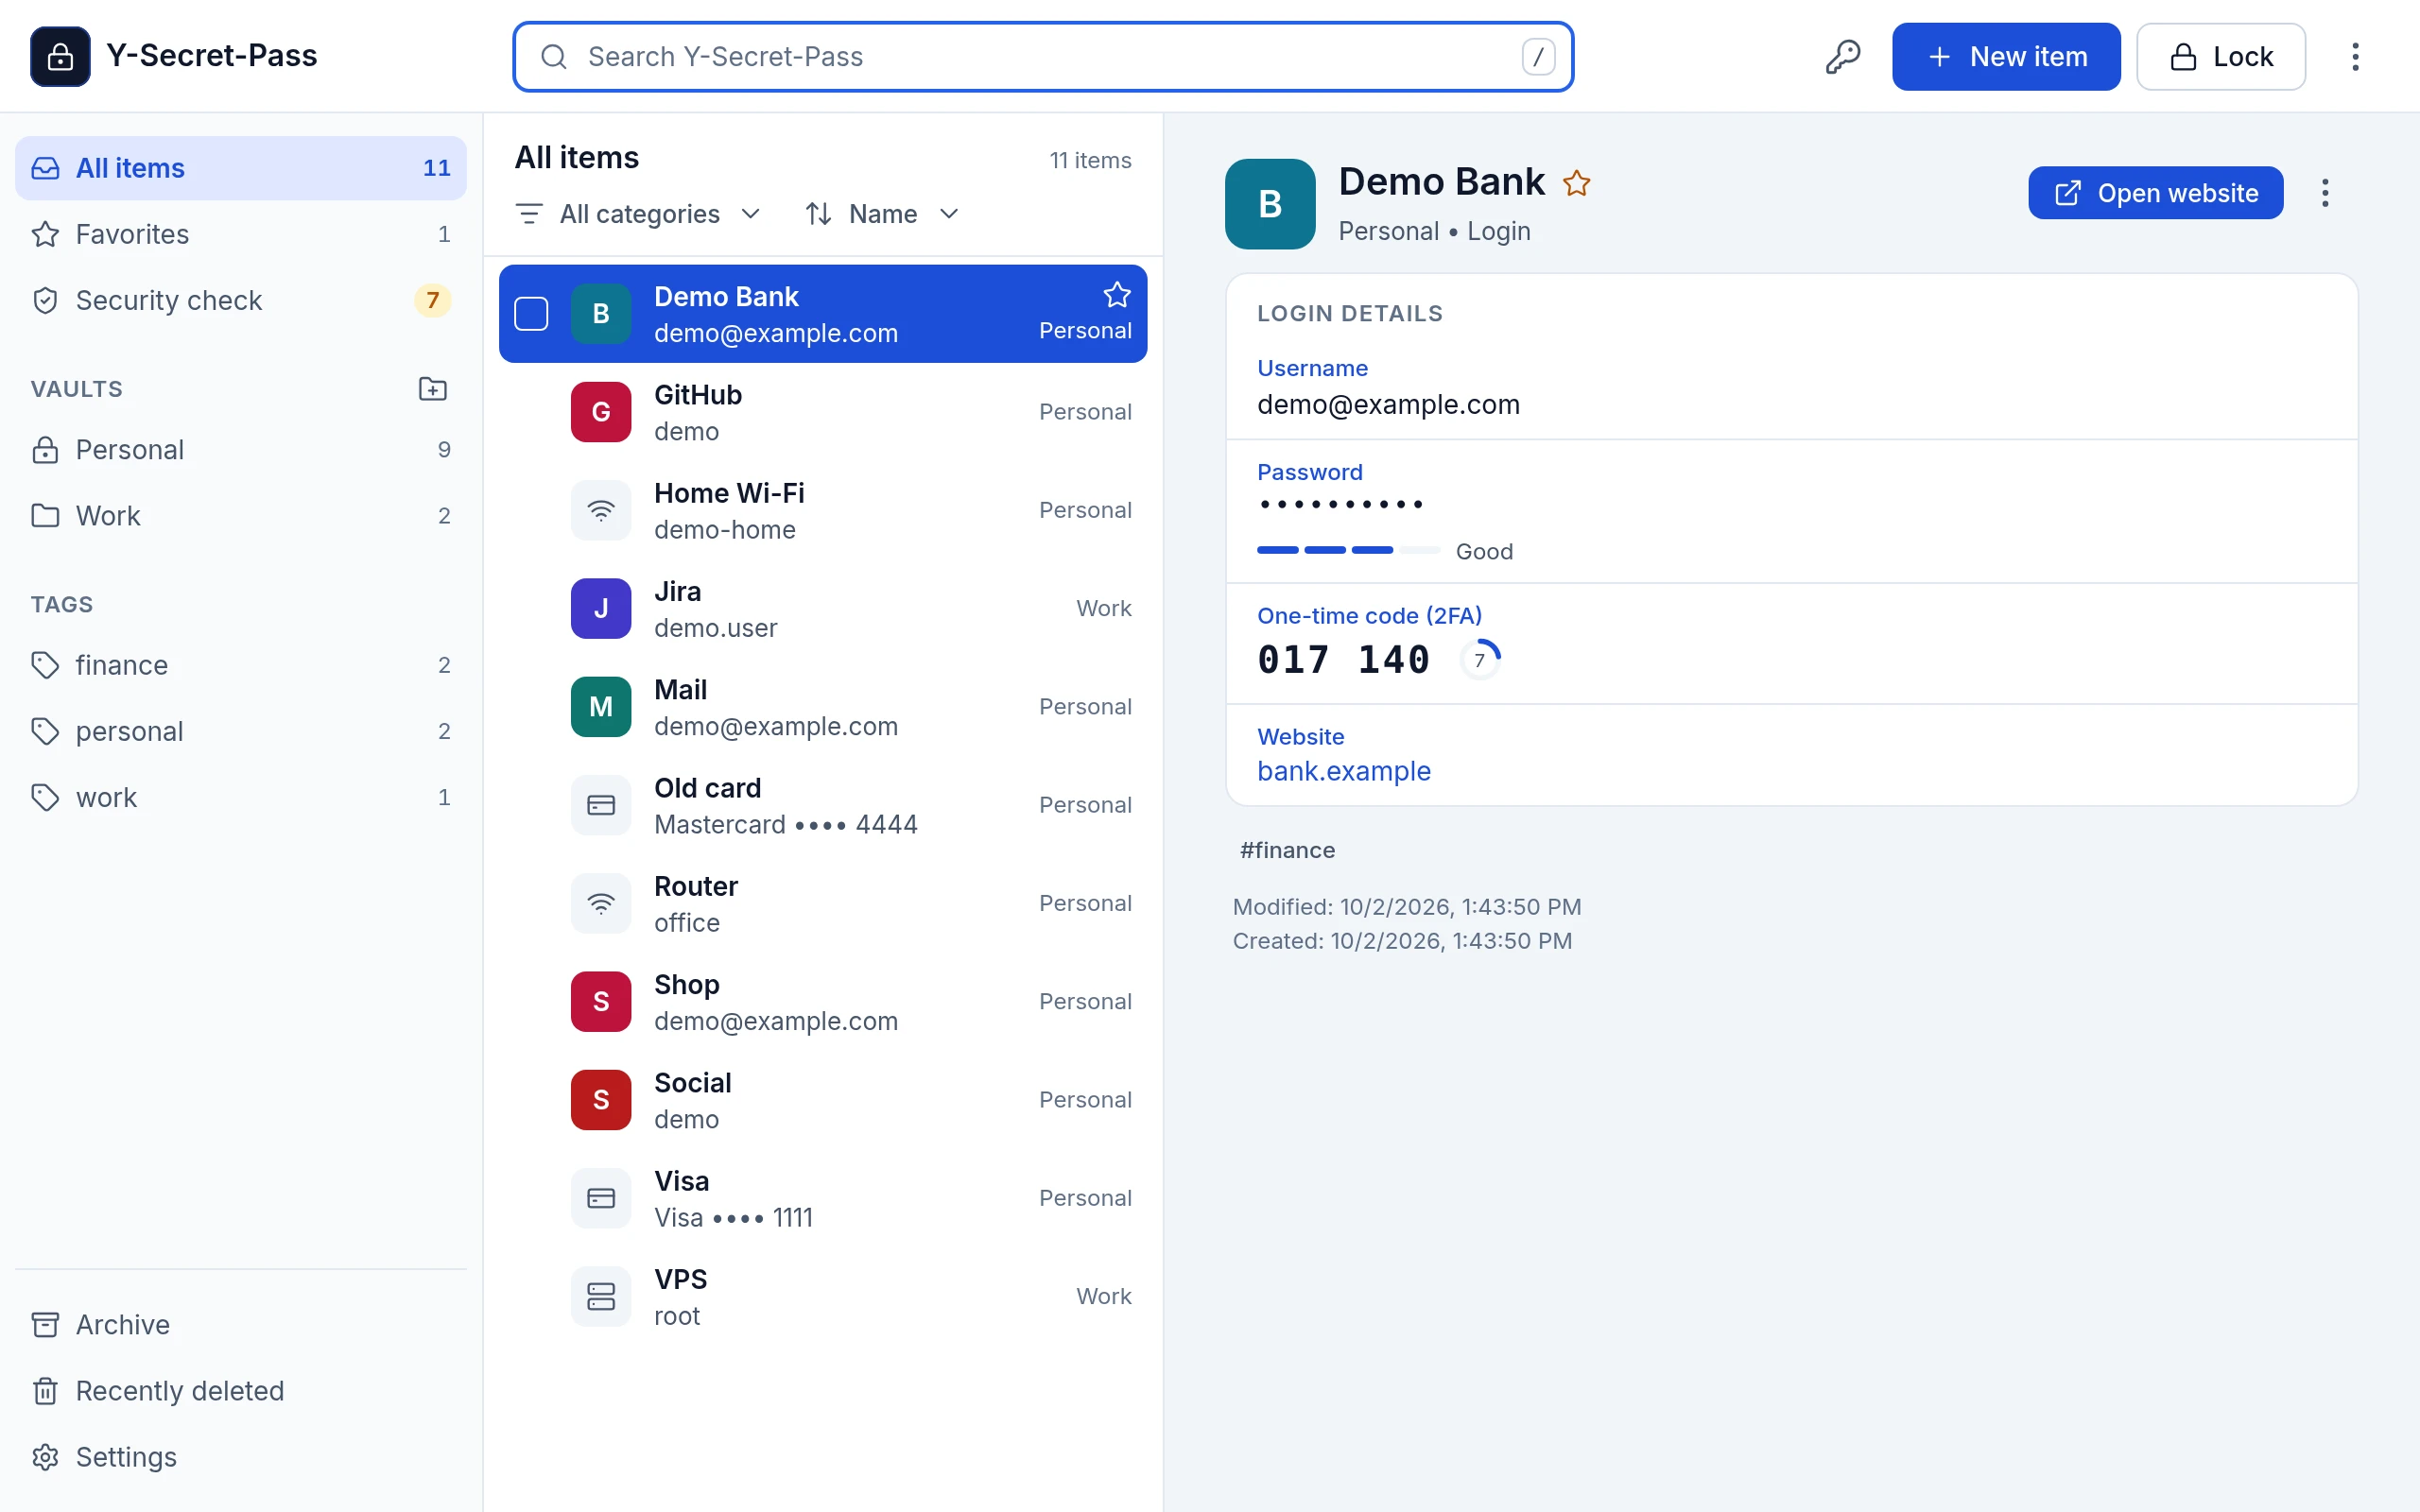2420x1512 pixels.
Task: Open Demo Bank detail more-options menu
Action: coord(2325,193)
